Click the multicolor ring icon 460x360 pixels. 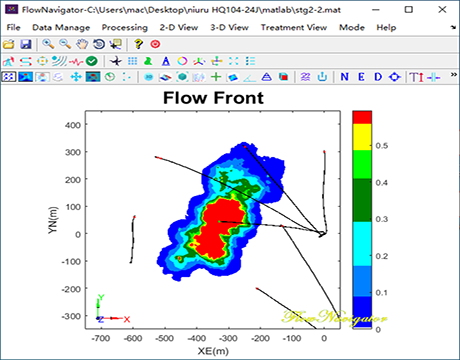click(x=182, y=61)
